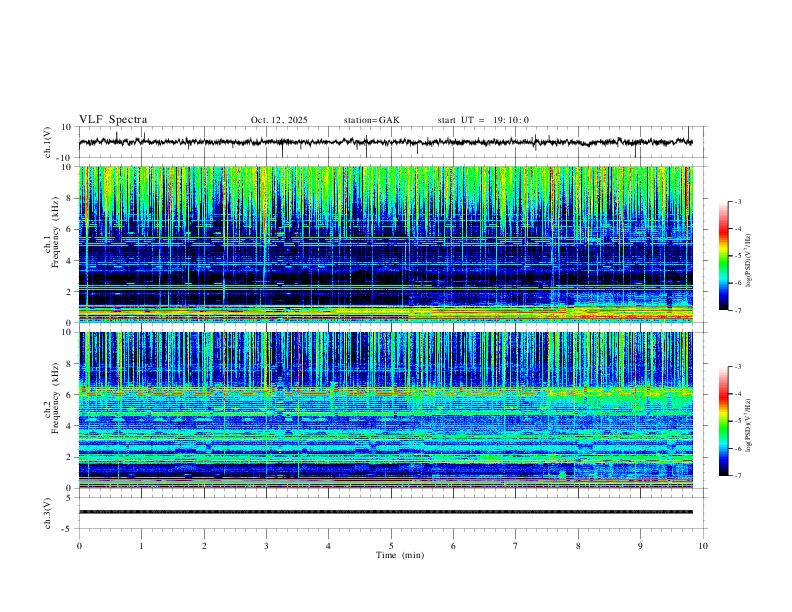Select the start time value "19:10:0"

tap(511, 120)
